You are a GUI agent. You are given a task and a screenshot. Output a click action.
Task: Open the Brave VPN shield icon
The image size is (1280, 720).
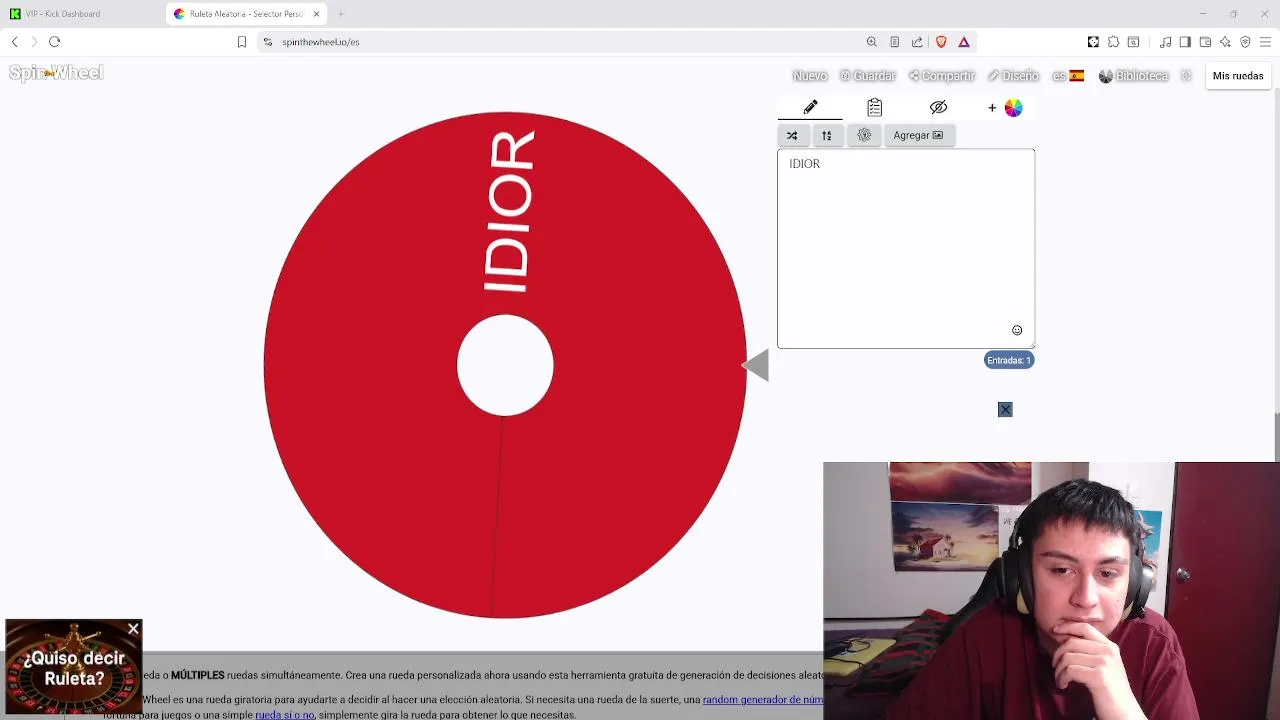1246,42
